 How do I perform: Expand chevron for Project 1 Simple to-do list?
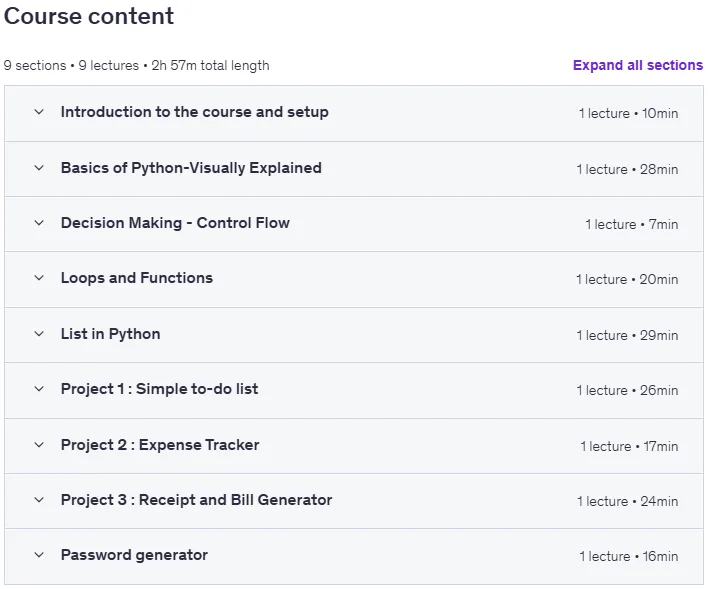39,389
